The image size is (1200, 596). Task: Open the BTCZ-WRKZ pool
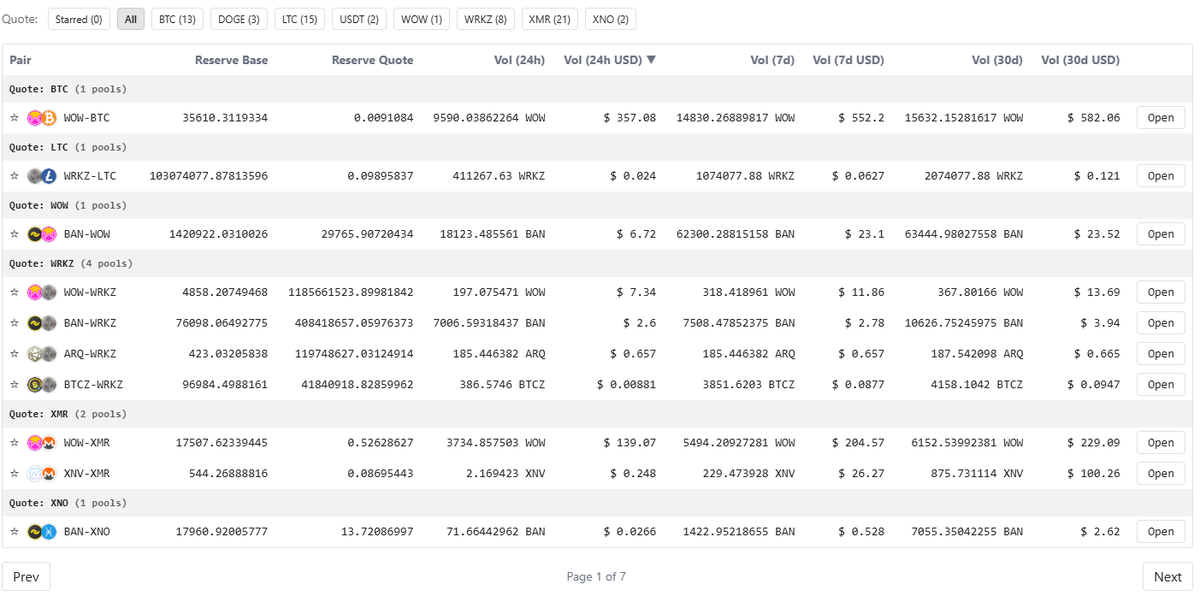tap(1160, 384)
